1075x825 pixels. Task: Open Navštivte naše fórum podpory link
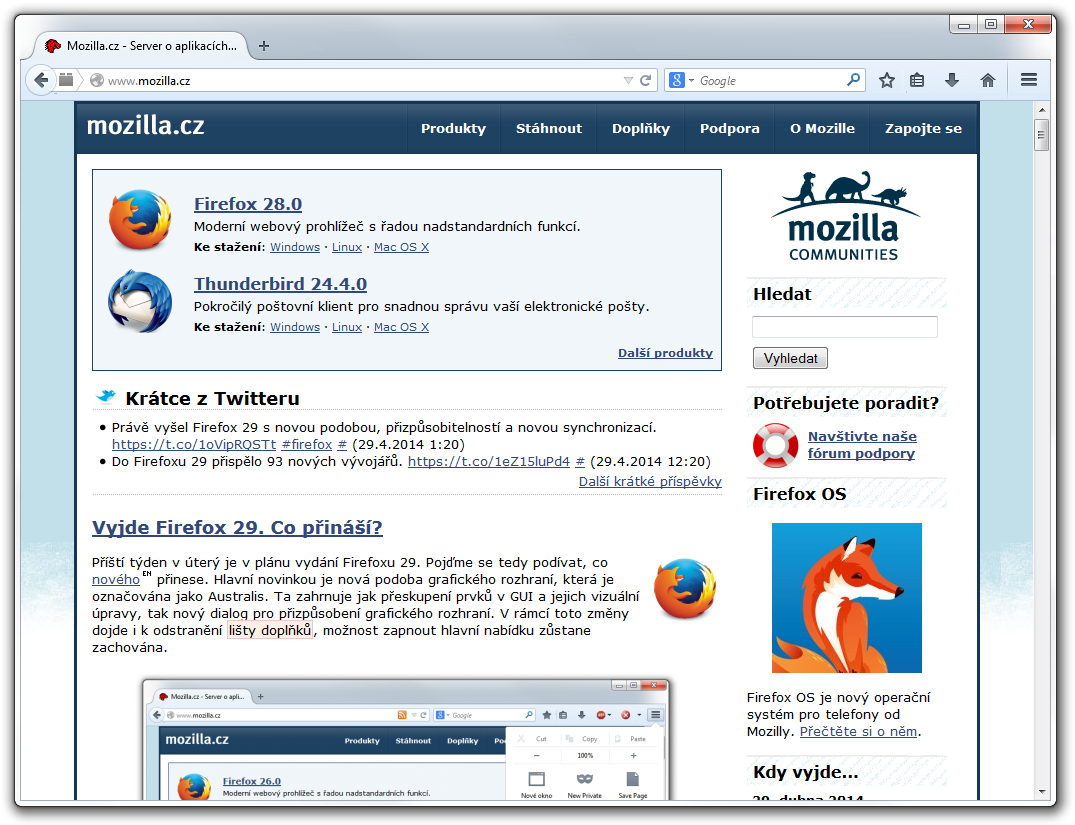click(x=862, y=444)
